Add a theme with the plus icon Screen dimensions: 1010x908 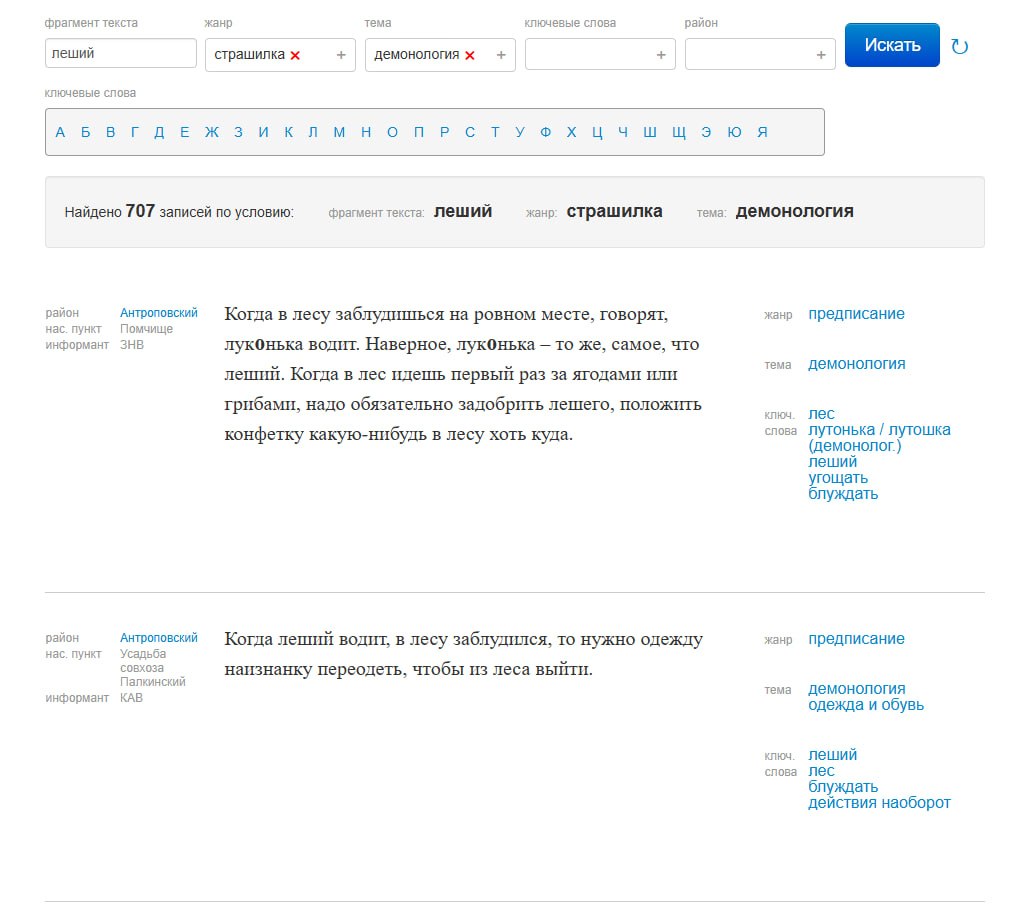tap(501, 55)
